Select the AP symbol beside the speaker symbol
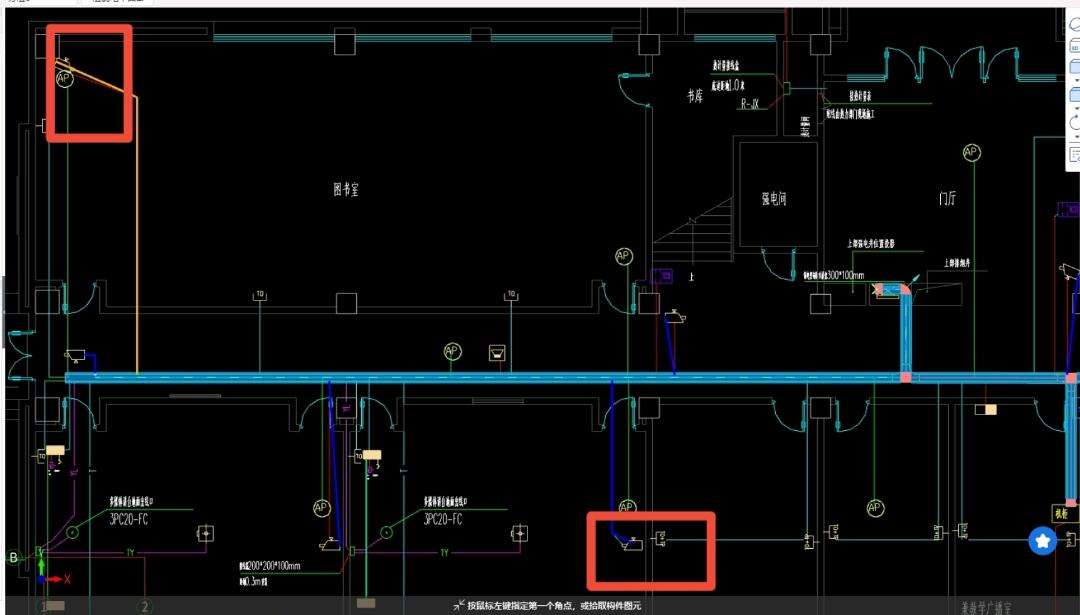The height and width of the screenshot is (615, 1080). [x=452, y=351]
